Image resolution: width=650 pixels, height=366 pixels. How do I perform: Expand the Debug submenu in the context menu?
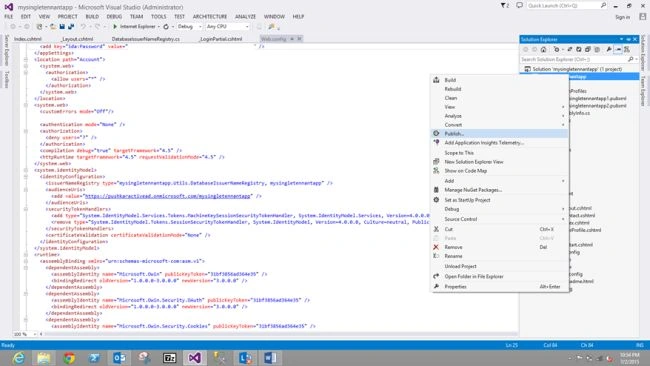point(499,209)
